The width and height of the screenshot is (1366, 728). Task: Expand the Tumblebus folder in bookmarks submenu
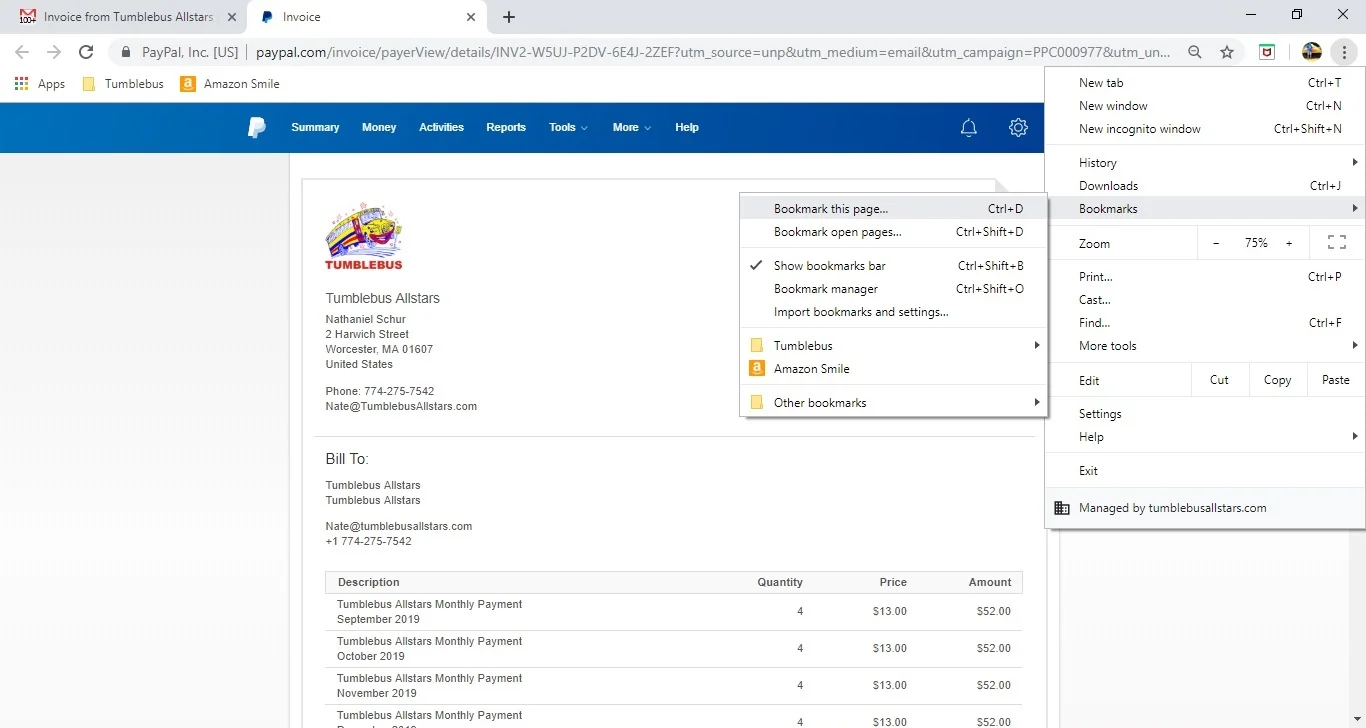[x=893, y=346]
